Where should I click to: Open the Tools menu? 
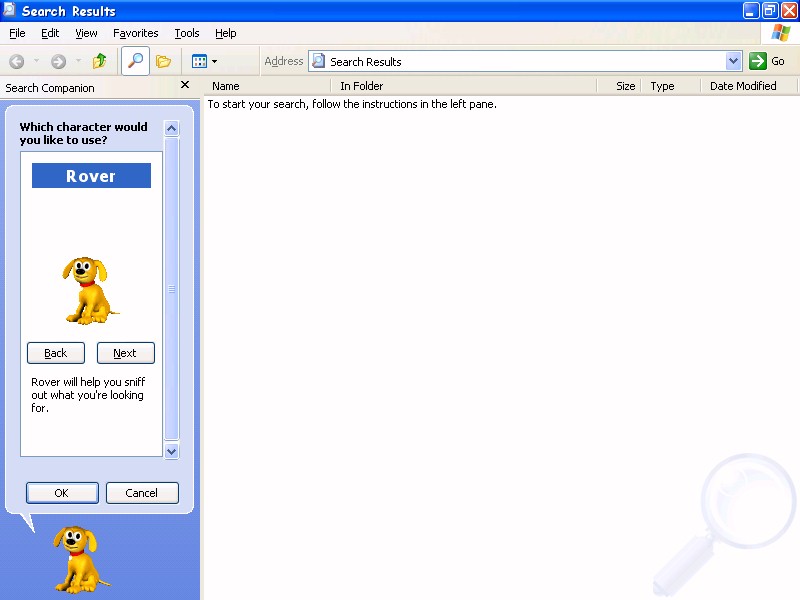tap(187, 33)
